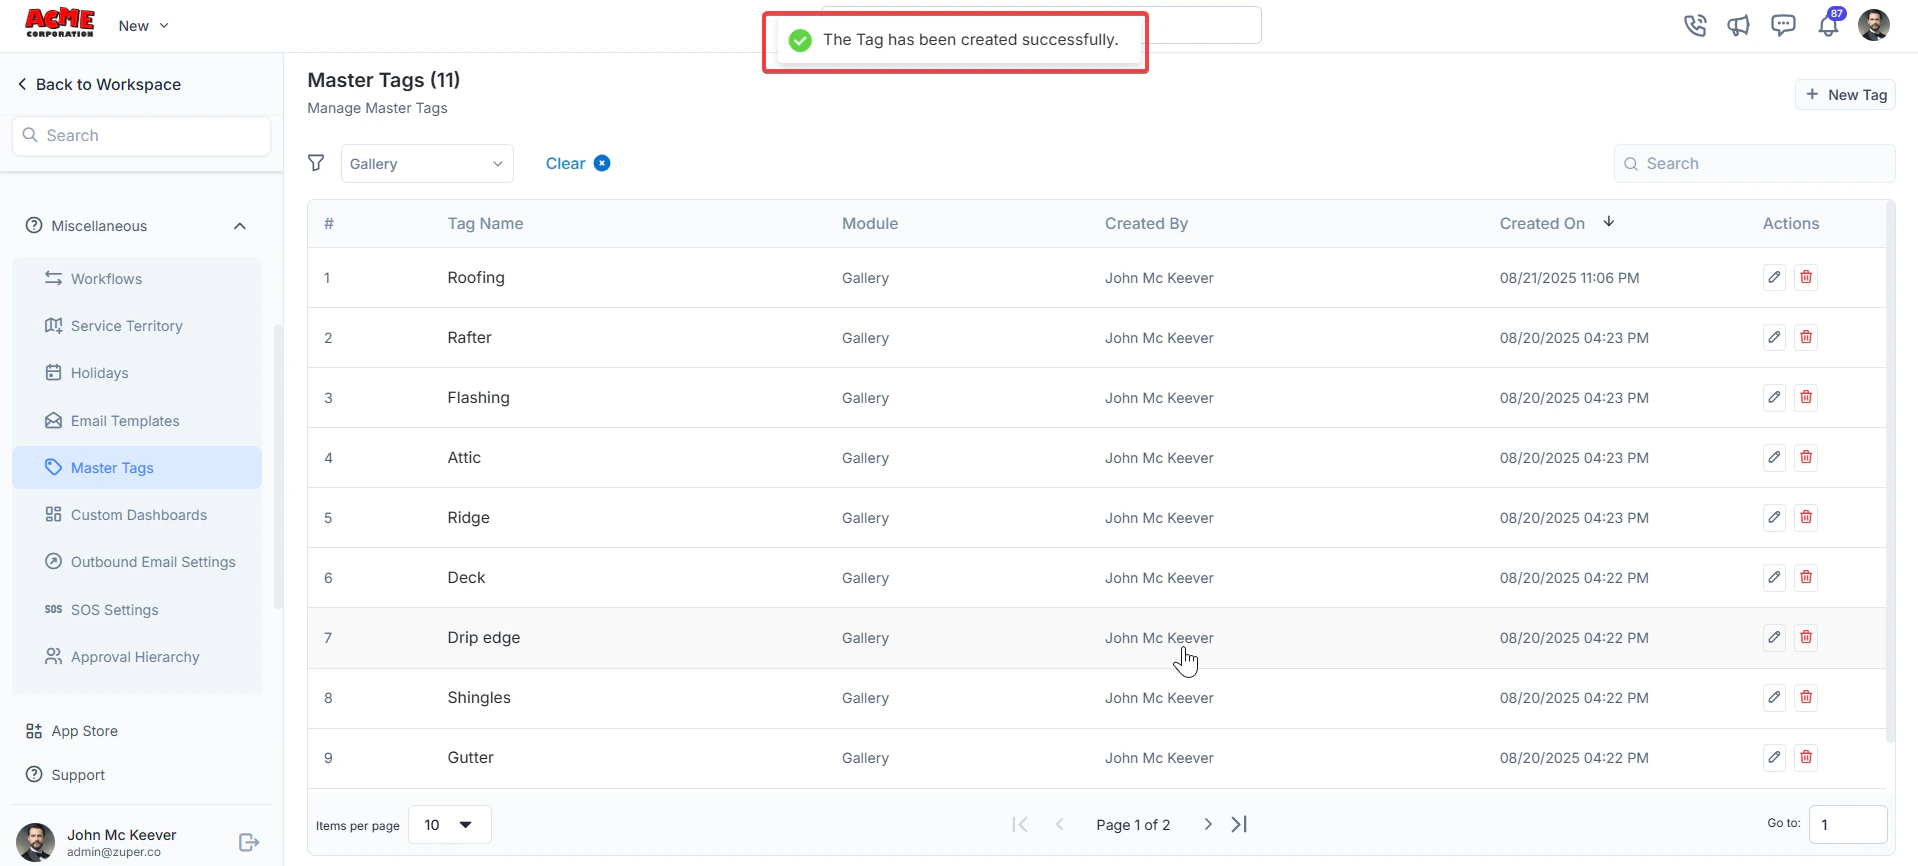This screenshot has width=1918, height=866.
Task: Open Outbound Email Settings
Action: [137, 562]
